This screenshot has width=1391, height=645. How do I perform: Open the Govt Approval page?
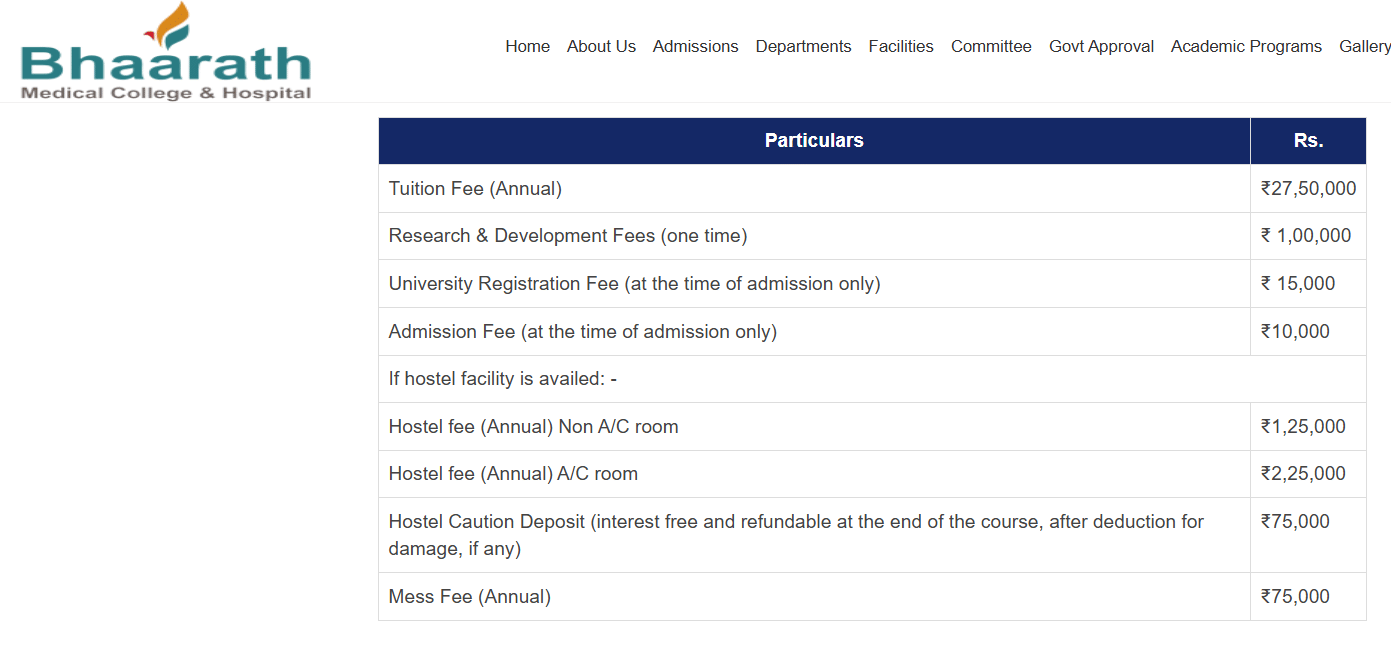point(1101,46)
